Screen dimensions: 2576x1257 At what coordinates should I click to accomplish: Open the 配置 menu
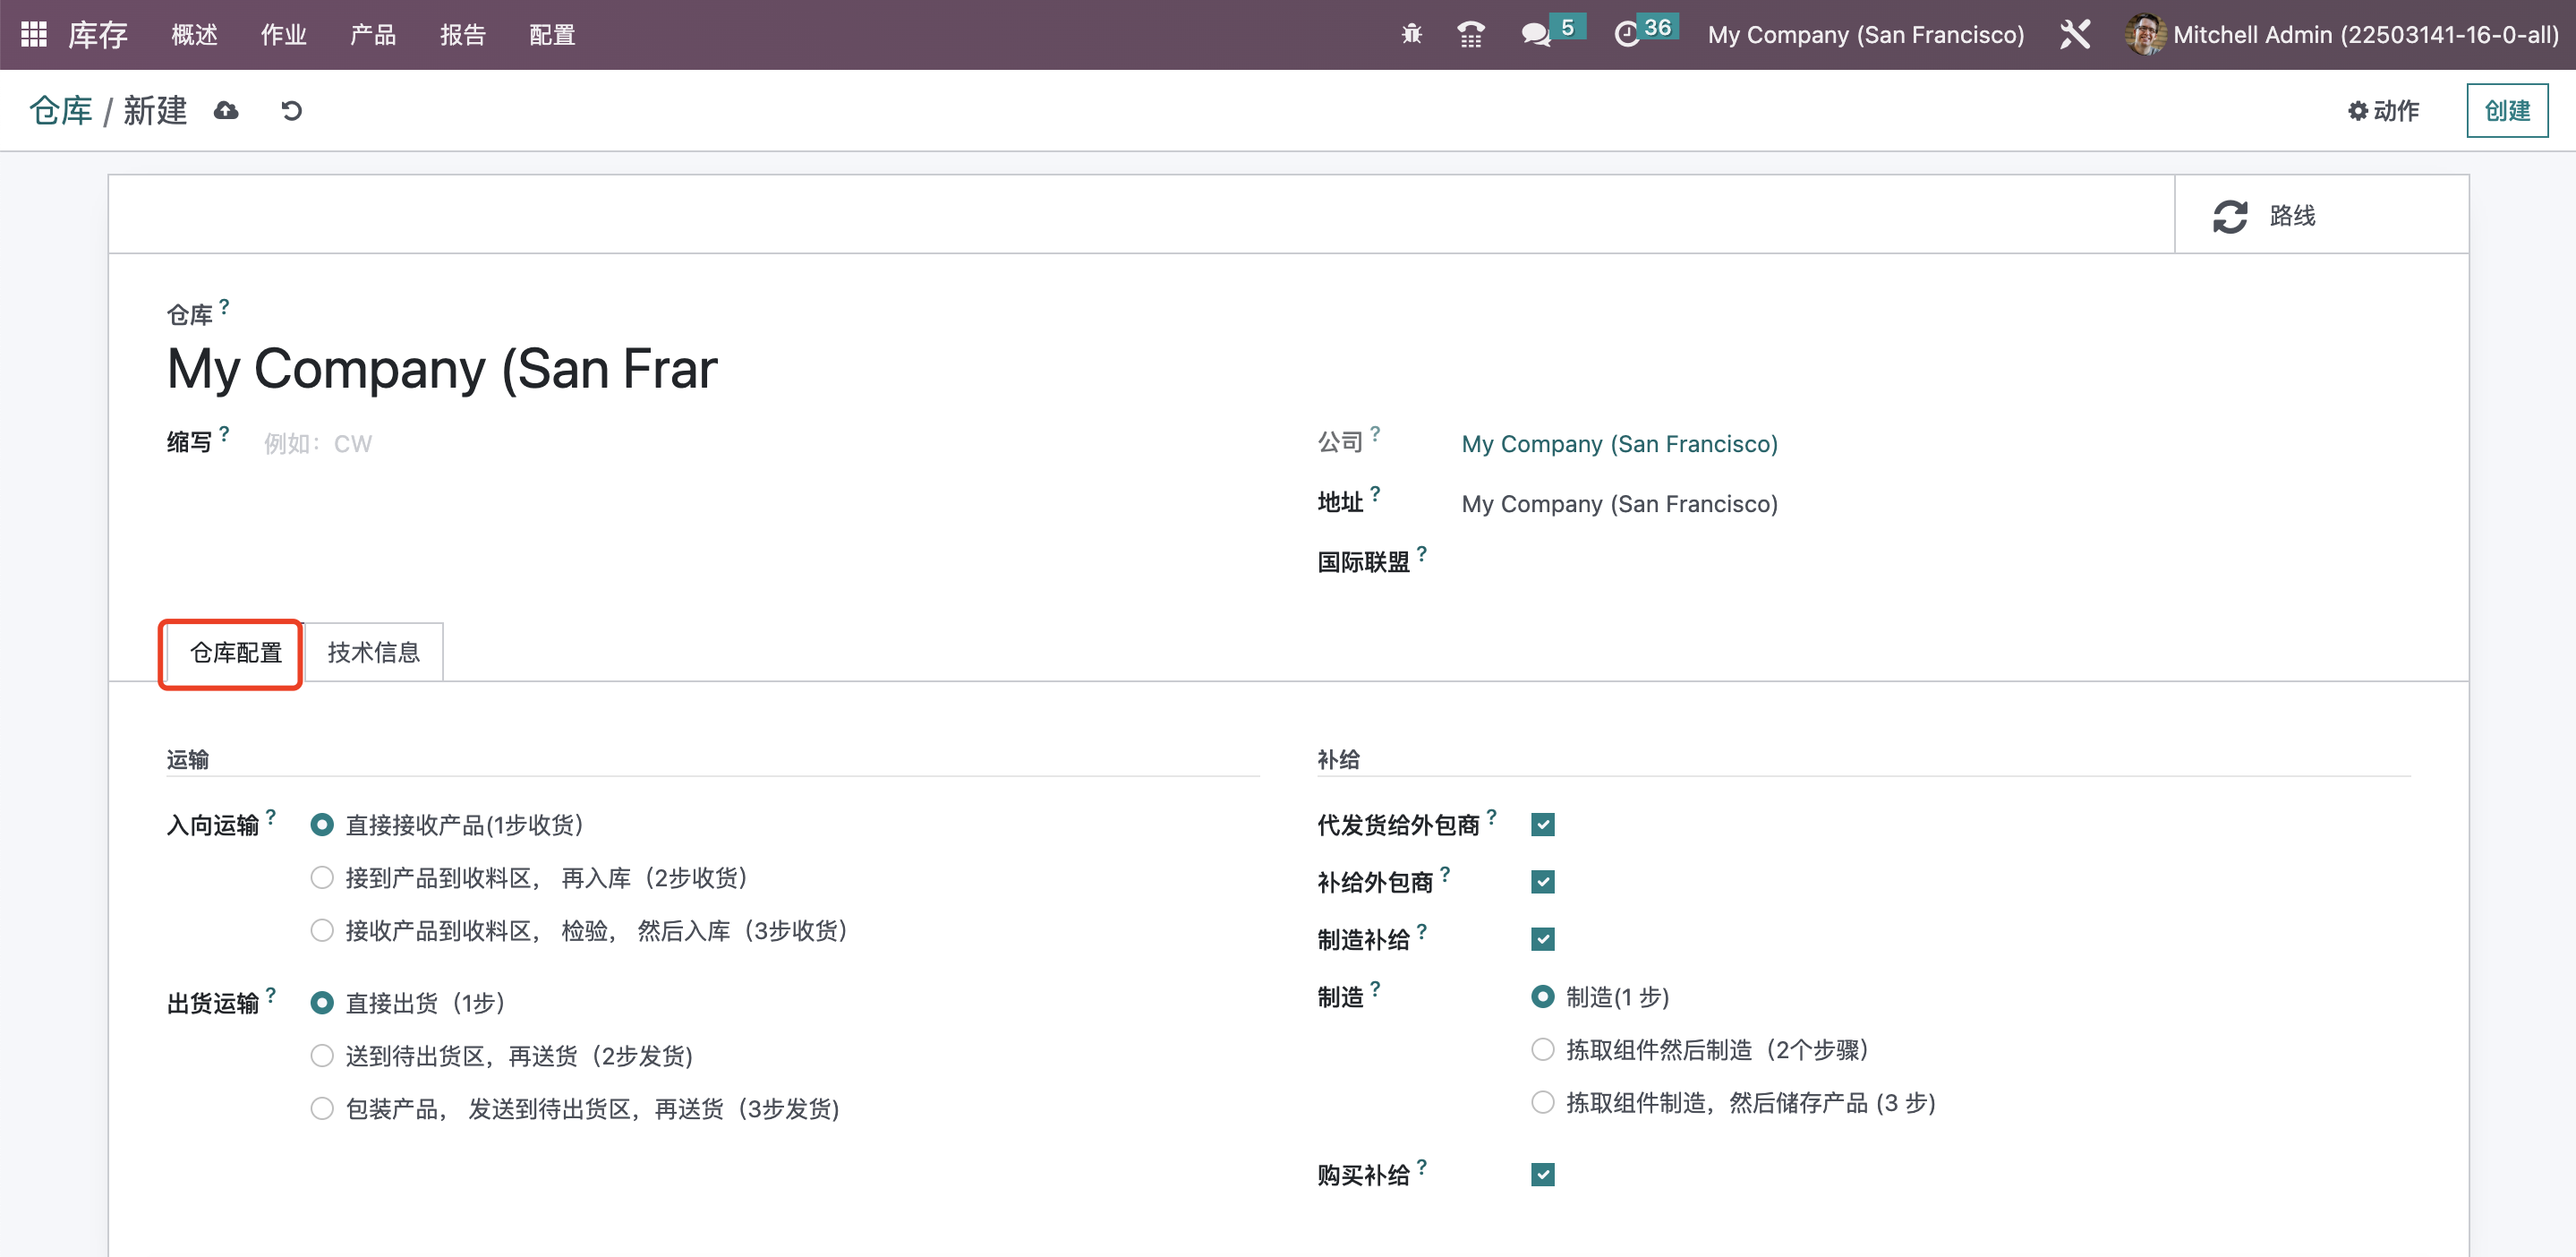pyautogui.click(x=552, y=34)
